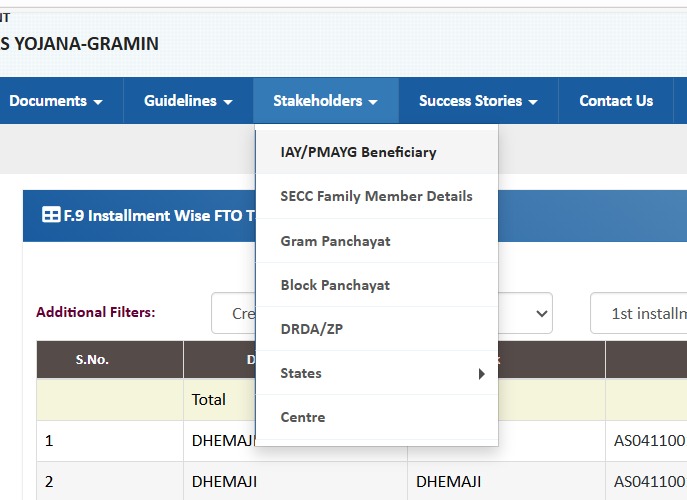This screenshot has height=500, width=687.
Task: Open the Guidelines menu
Action: click(x=188, y=101)
